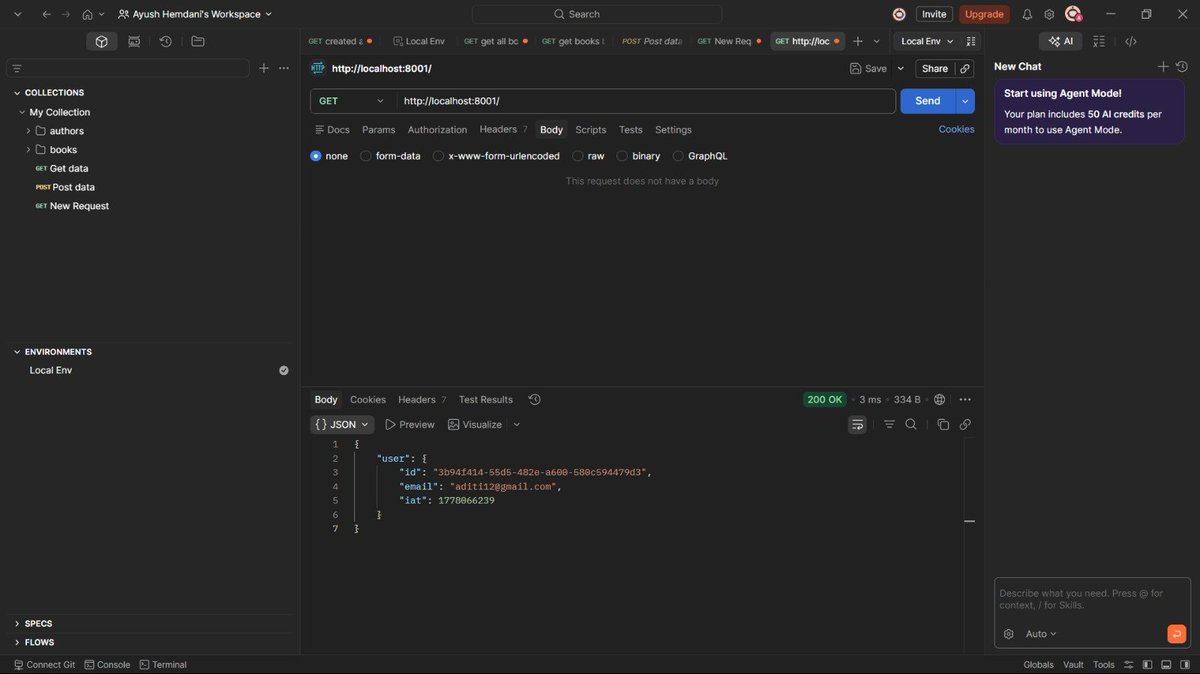Screen dimensions: 1200x674
Task: Open the folder icon in sidebar toolbar
Action: click(198, 41)
